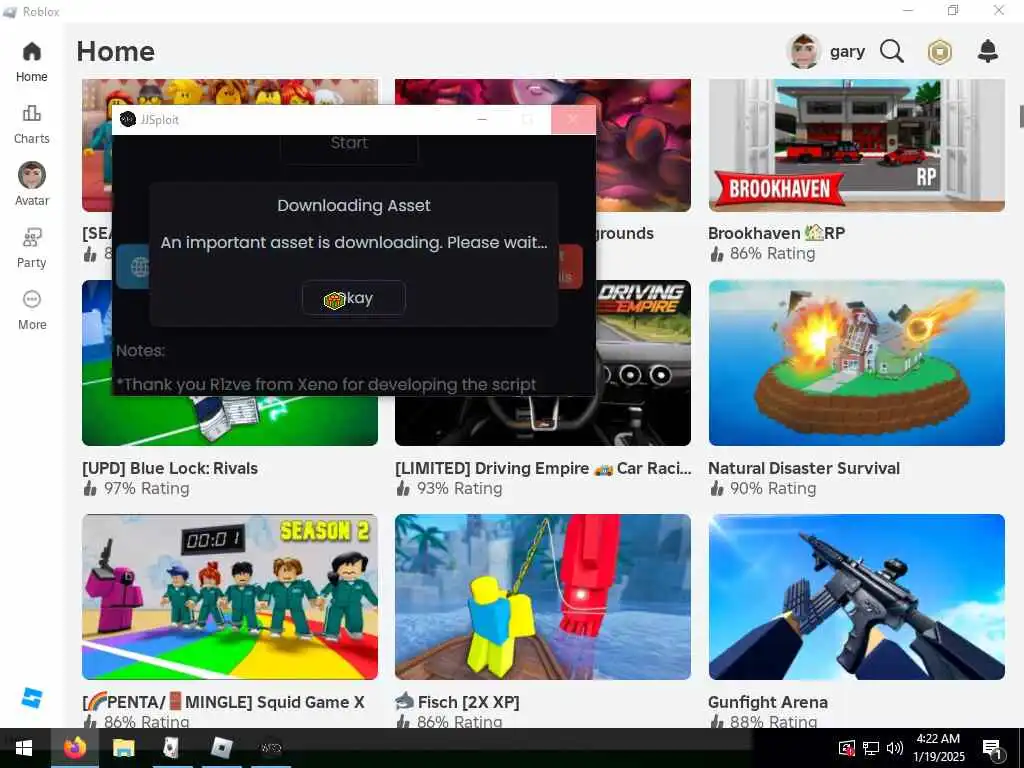
Task: Click the 97% Rating under Blue Lock
Action: [136, 488]
